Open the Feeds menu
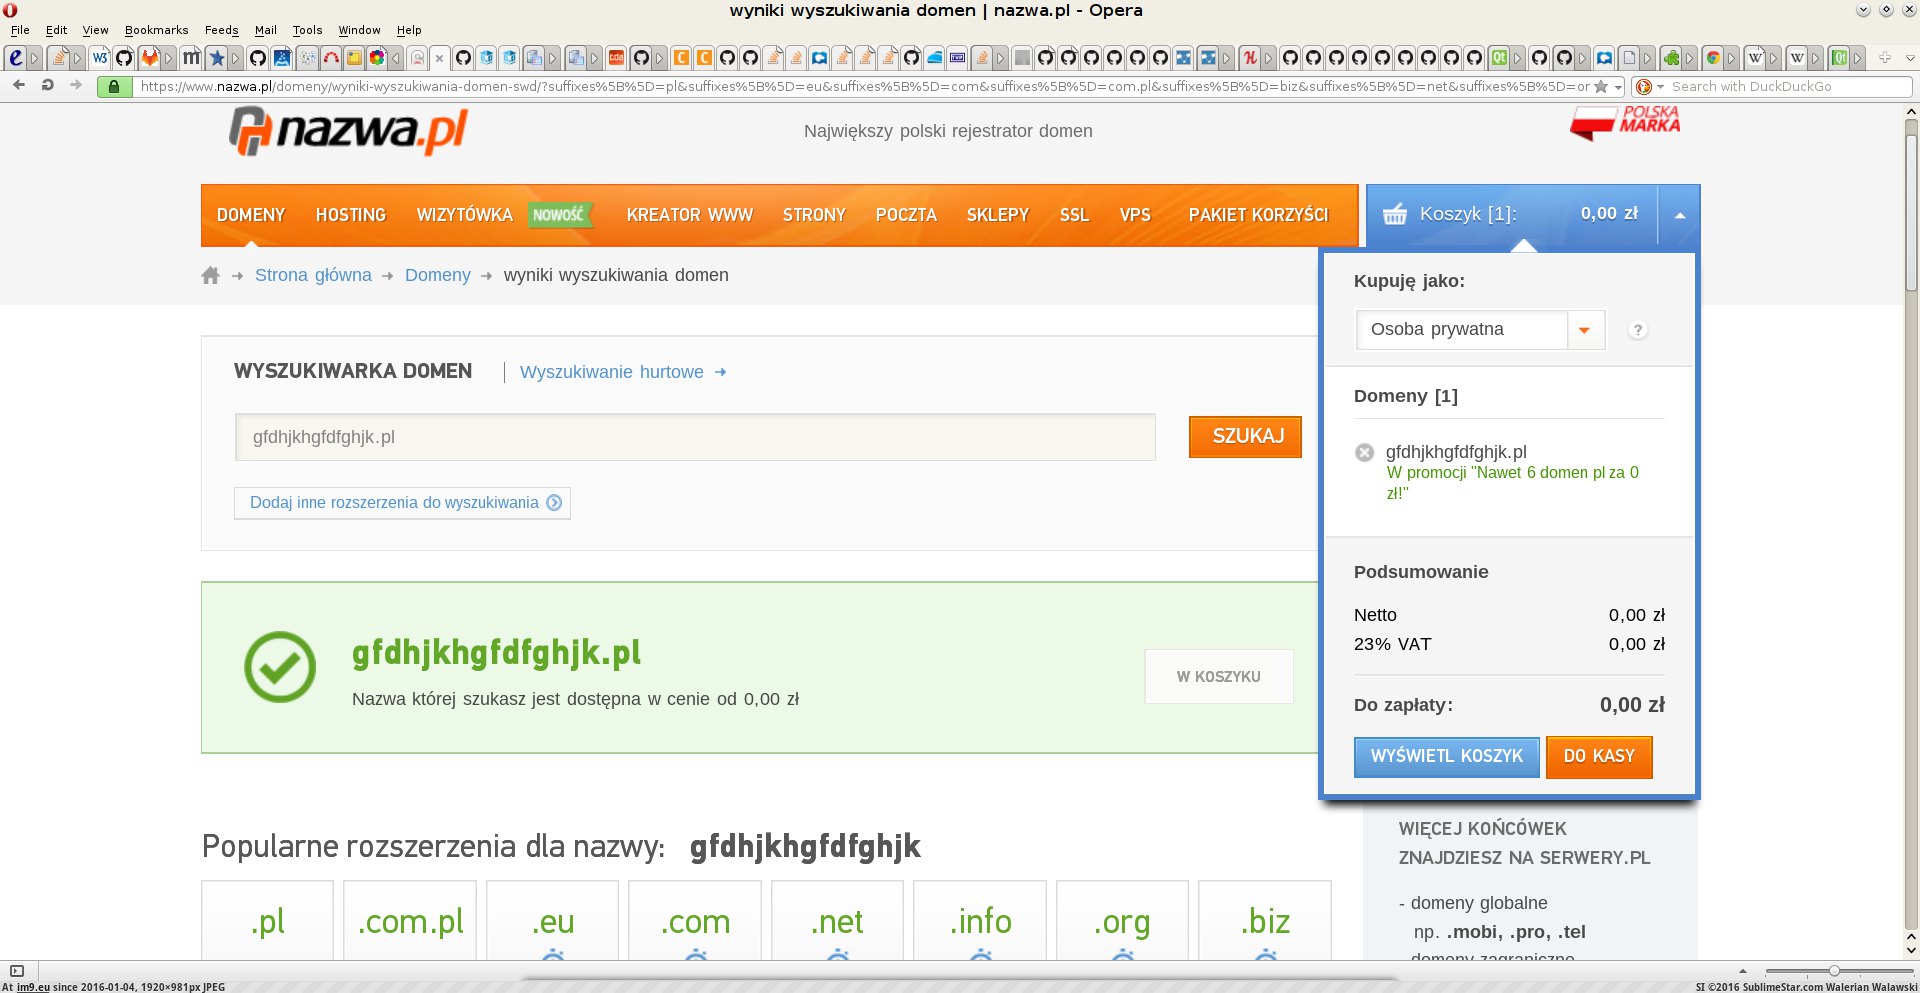 (x=221, y=30)
